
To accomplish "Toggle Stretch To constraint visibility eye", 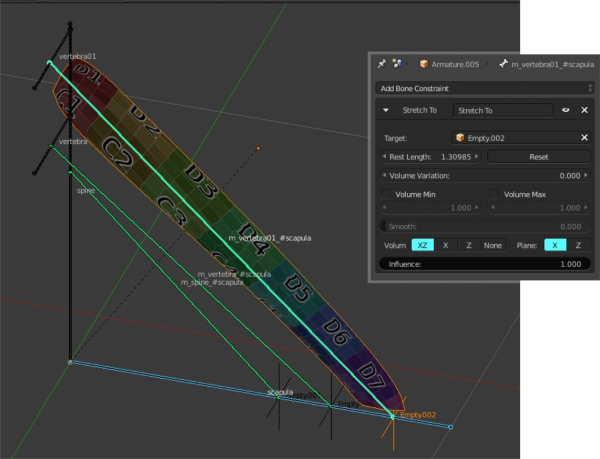I will [x=566, y=110].
